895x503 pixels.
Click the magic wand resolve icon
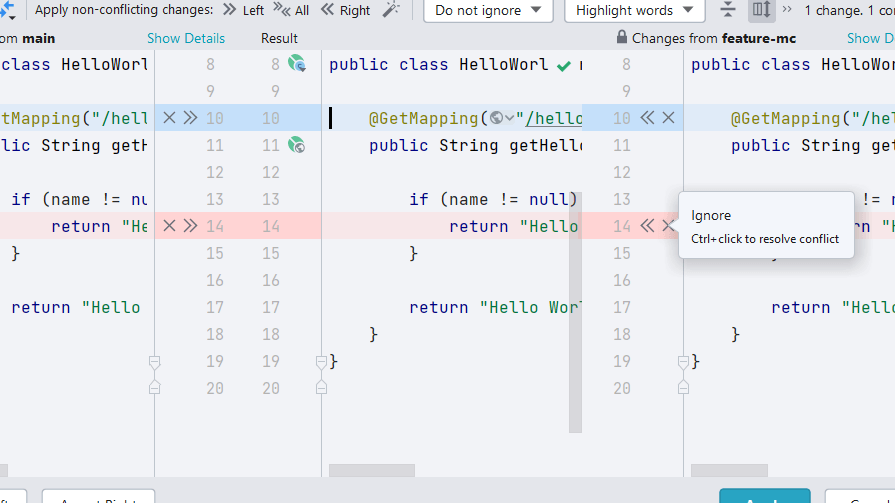[x=391, y=10]
